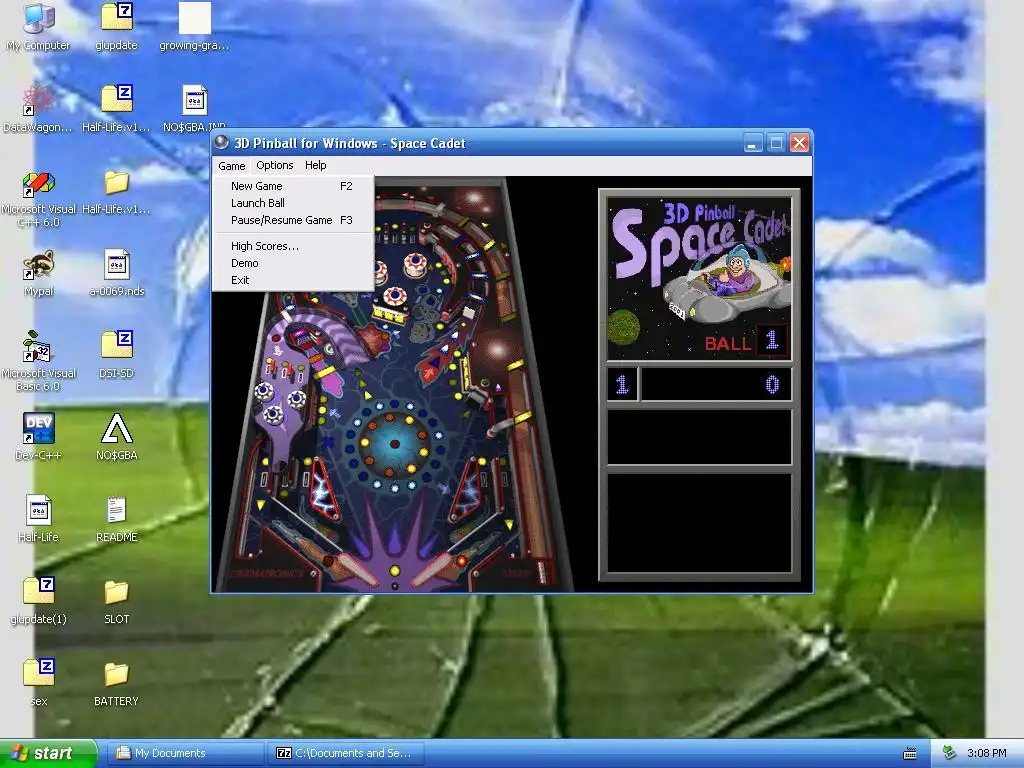This screenshot has height=768, width=1024.
Task: Switch to C:\Documents and Se... taskbar button
Action: (x=345, y=753)
